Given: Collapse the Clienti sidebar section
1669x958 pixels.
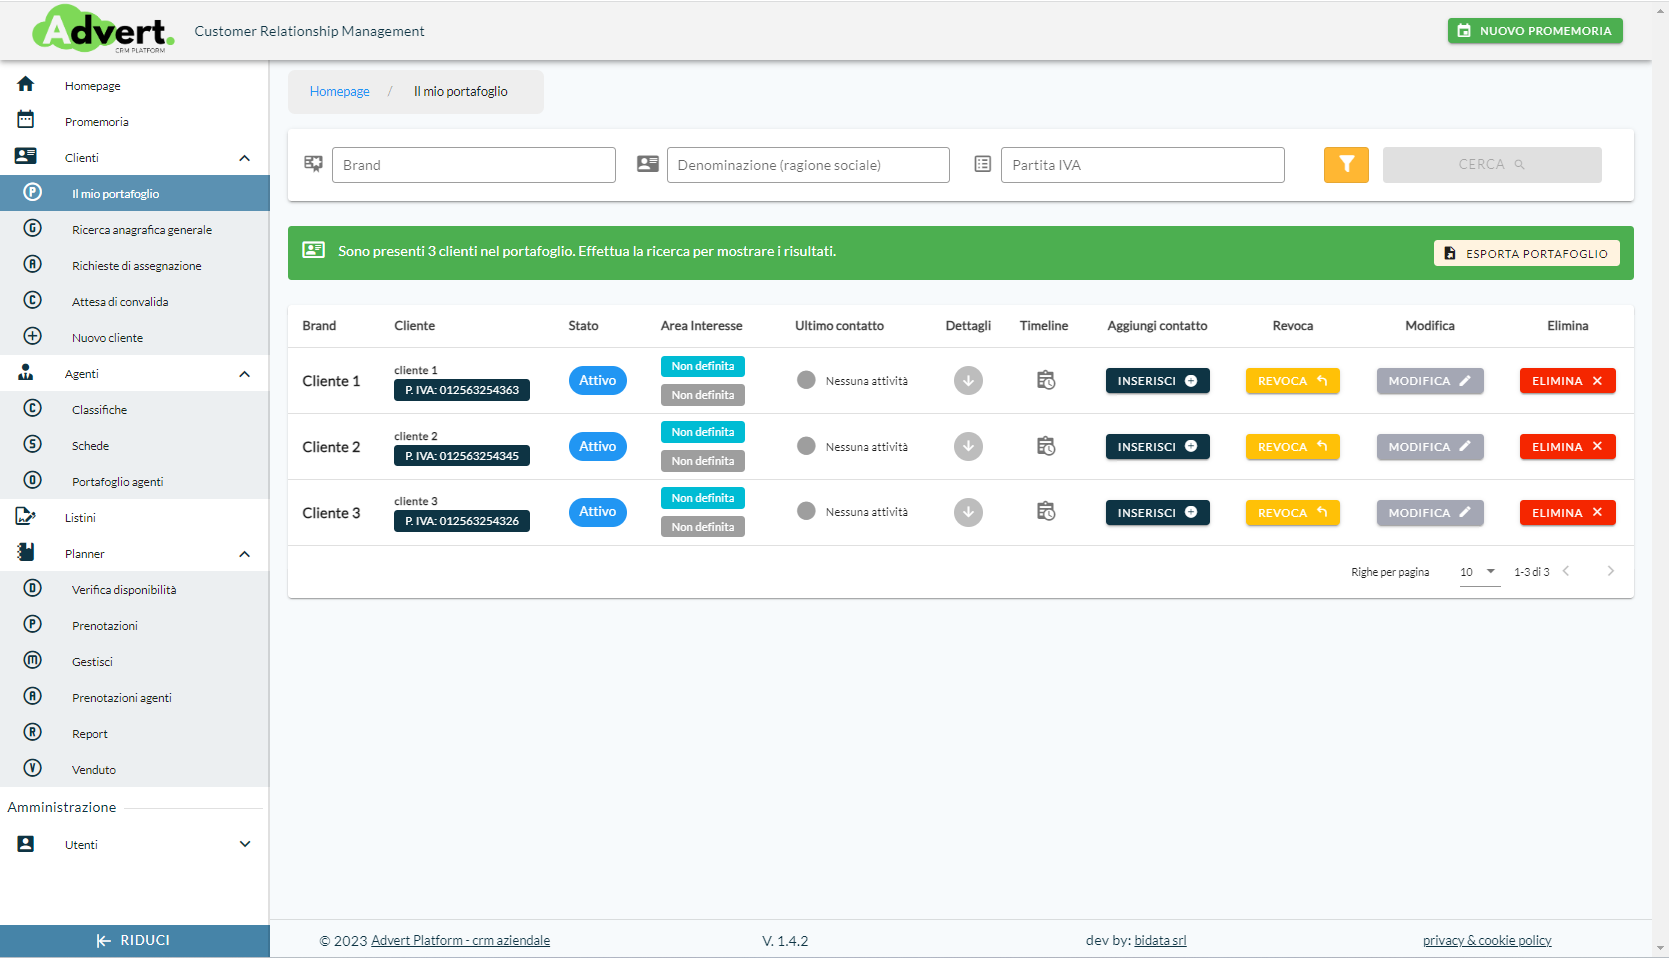Looking at the screenshot, I should click(244, 158).
